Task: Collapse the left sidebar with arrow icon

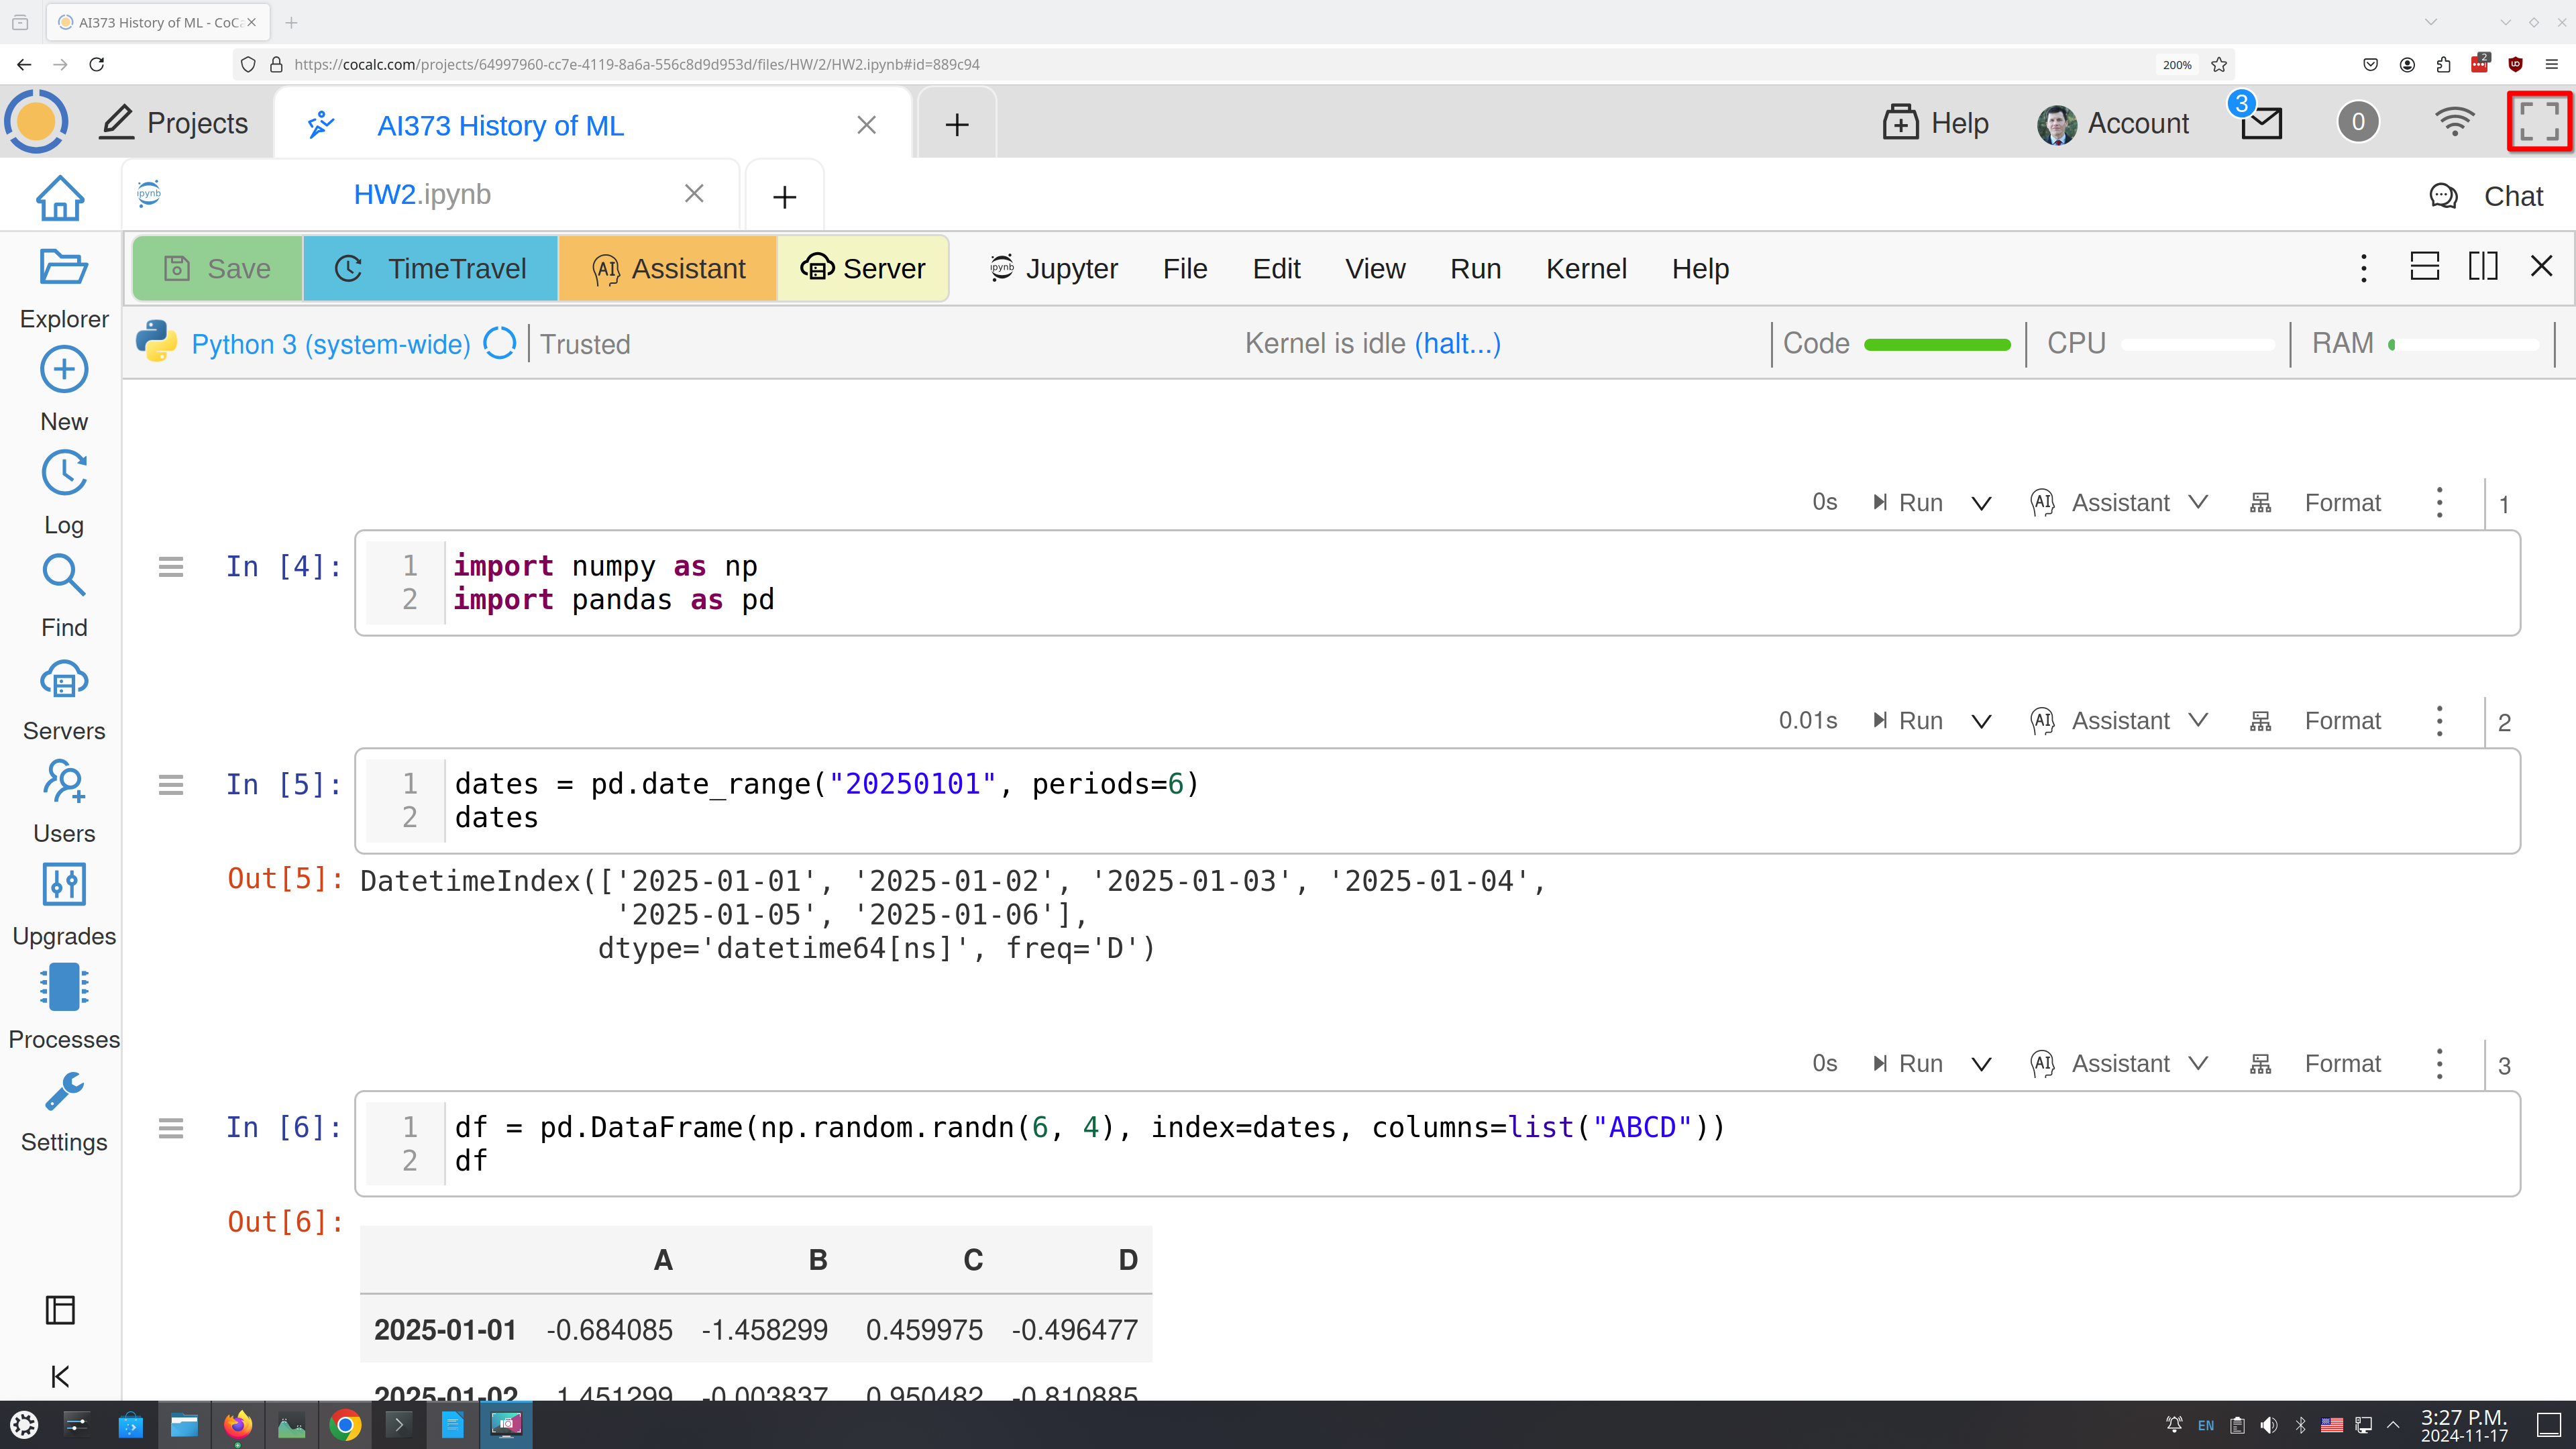Action: pos(60,1376)
